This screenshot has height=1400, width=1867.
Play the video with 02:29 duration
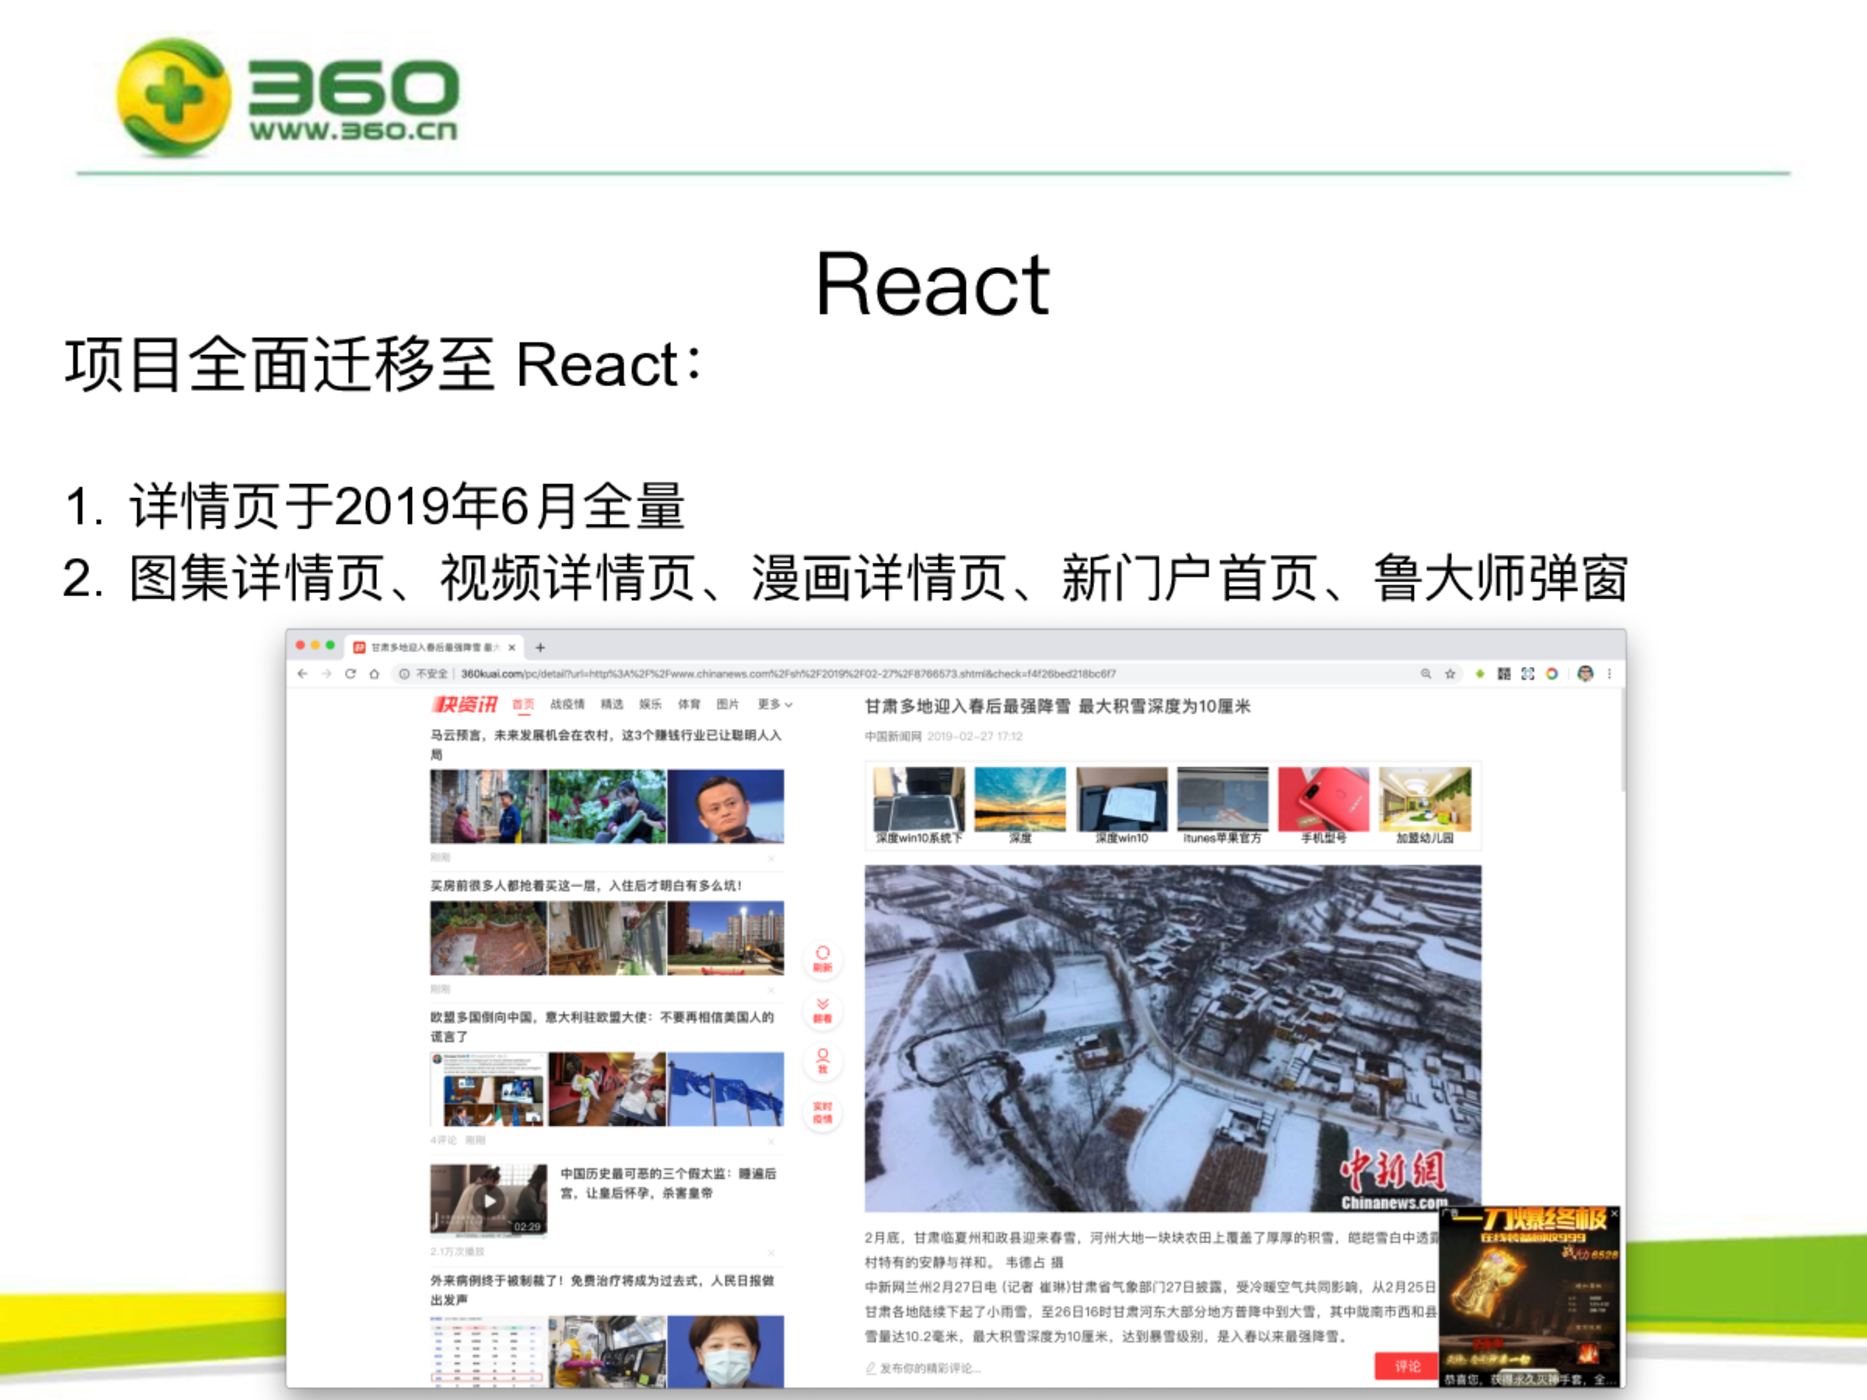point(488,1200)
